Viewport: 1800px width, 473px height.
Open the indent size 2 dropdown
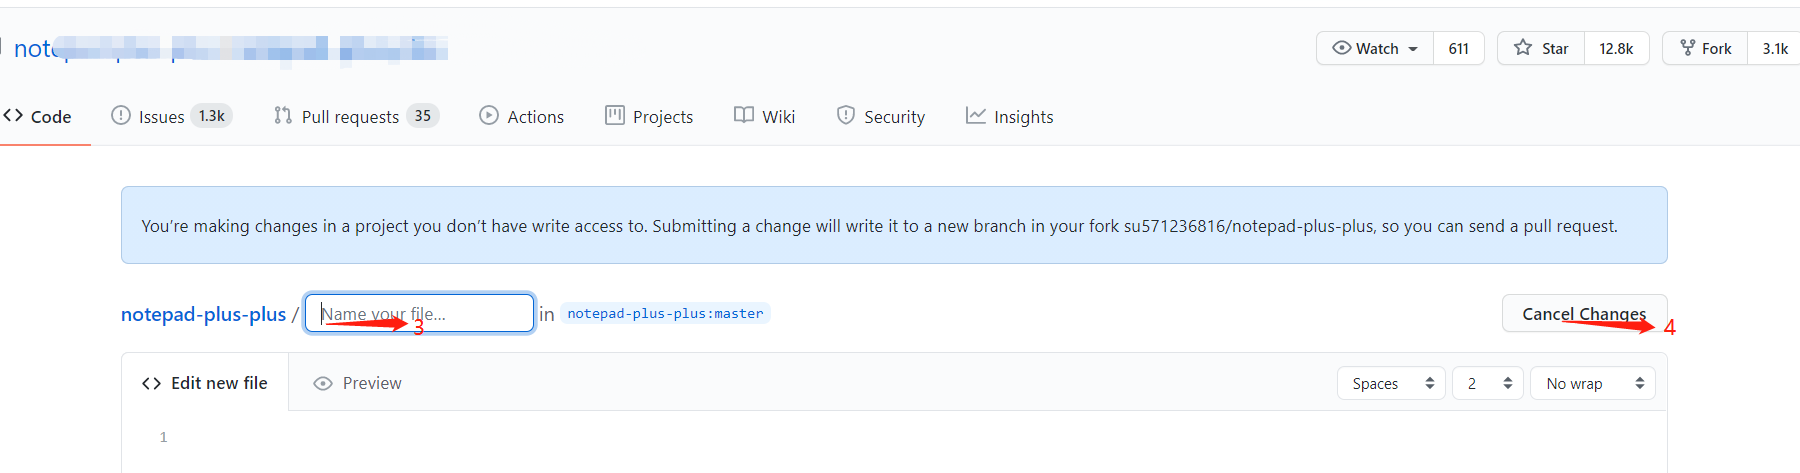coord(1488,383)
